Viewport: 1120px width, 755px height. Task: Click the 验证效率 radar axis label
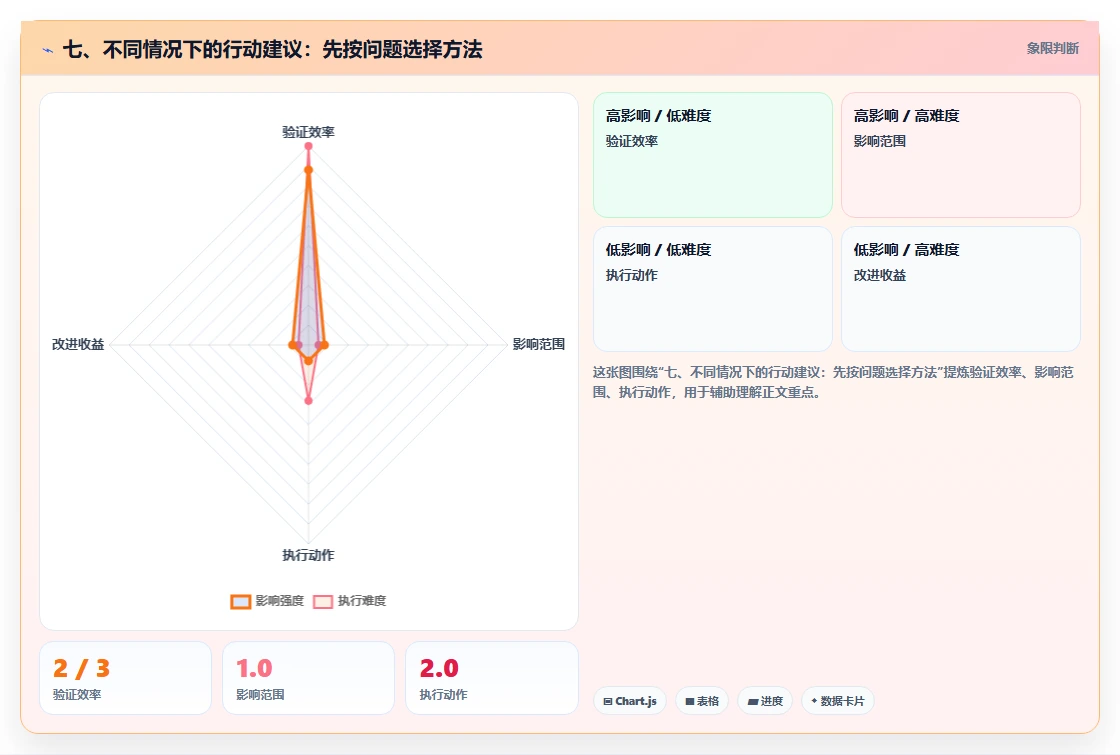(x=309, y=132)
